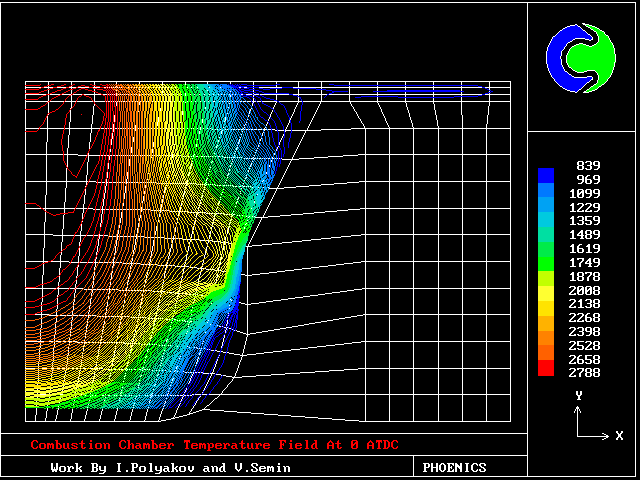The height and width of the screenshot is (480, 640).
Task: Click legend value 1099
Action: [584, 193]
